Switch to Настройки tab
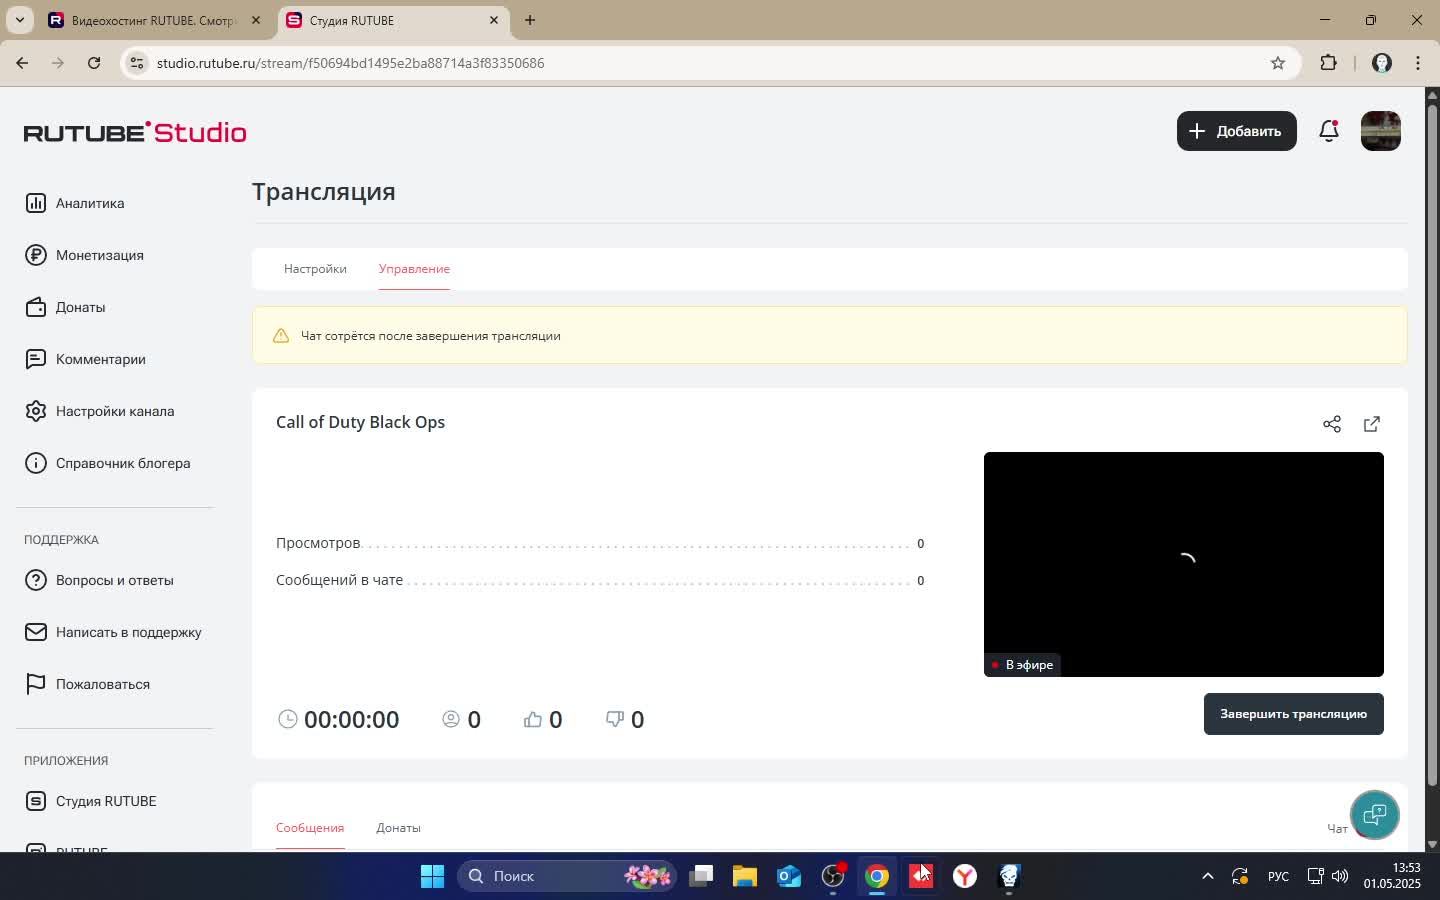 pyautogui.click(x=315, y=269)
